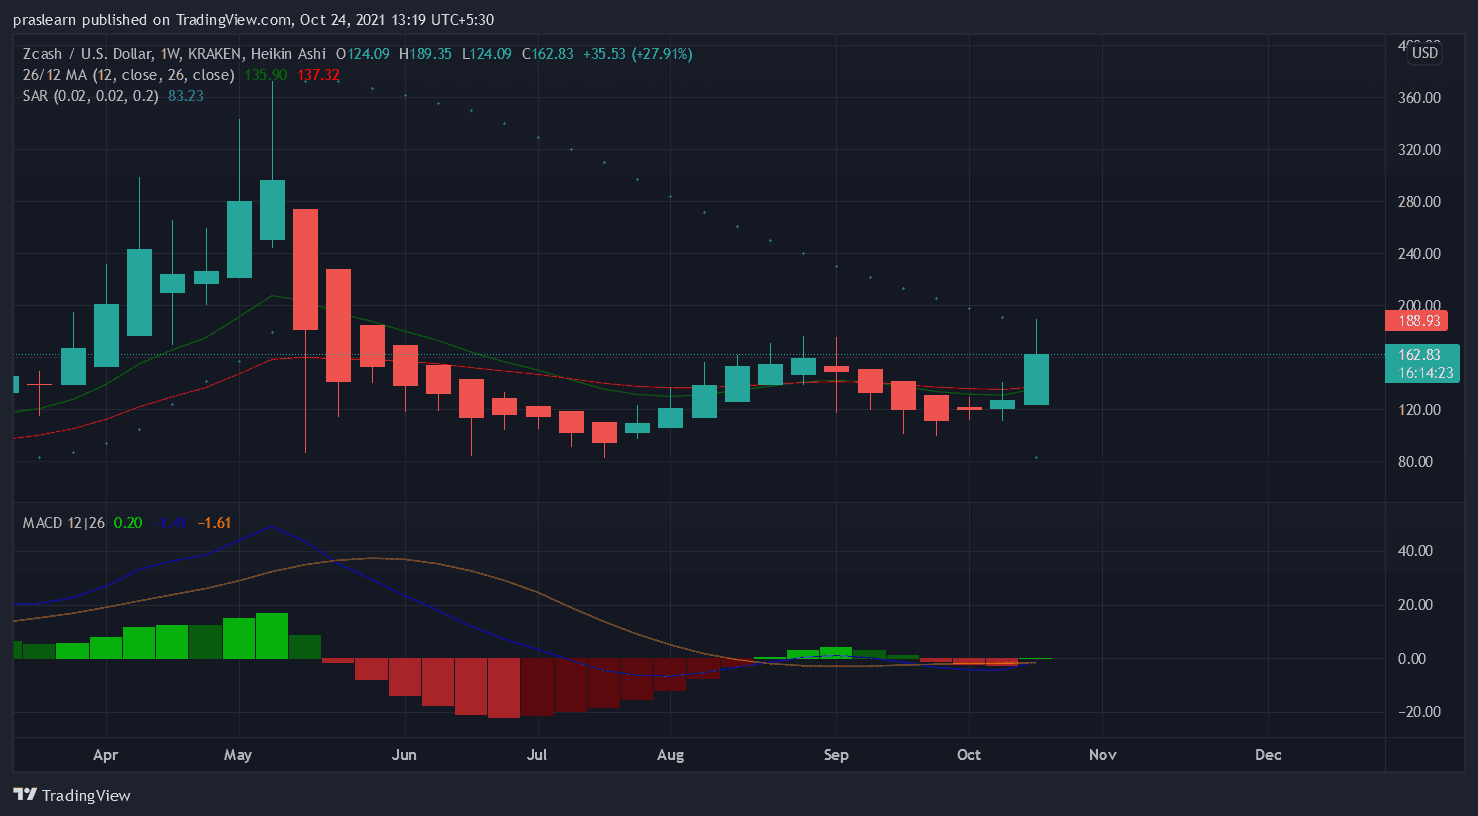Click the 40.00 MACD scale value

pos(1414,551)
